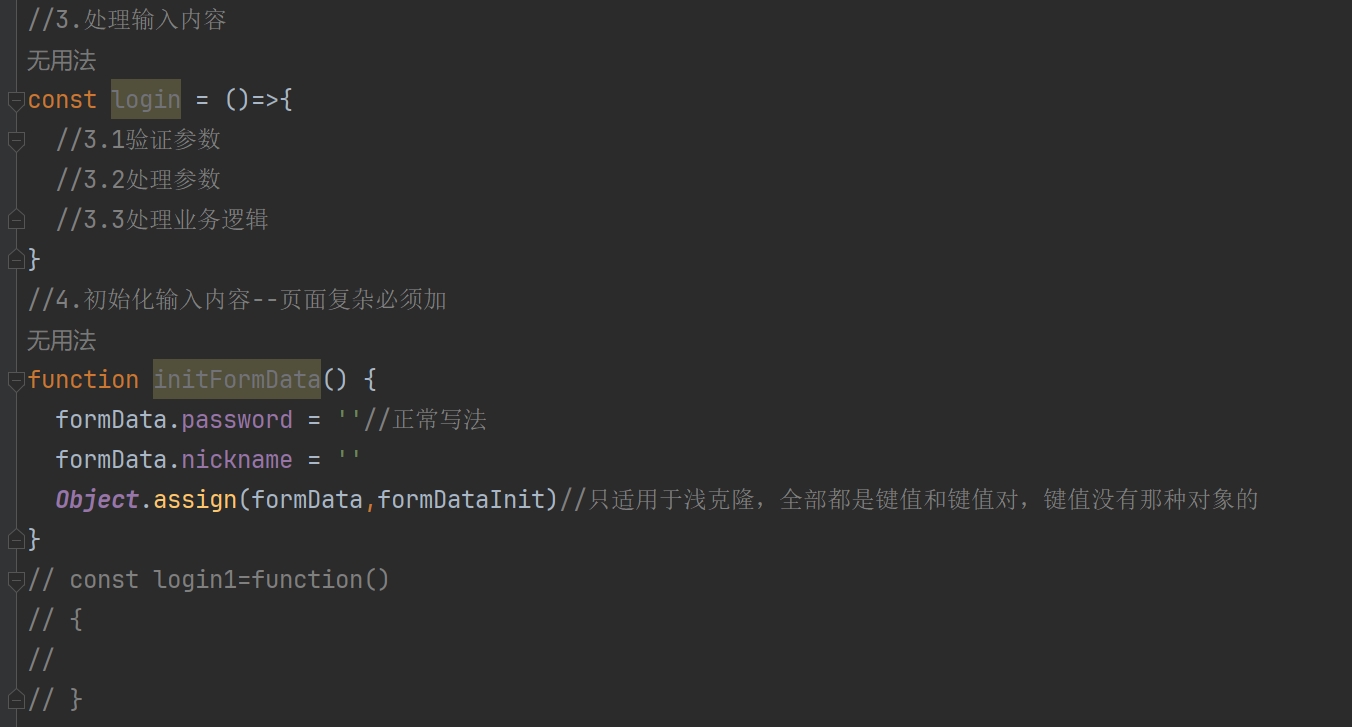Place cursor on the password property

coord(237,420)
